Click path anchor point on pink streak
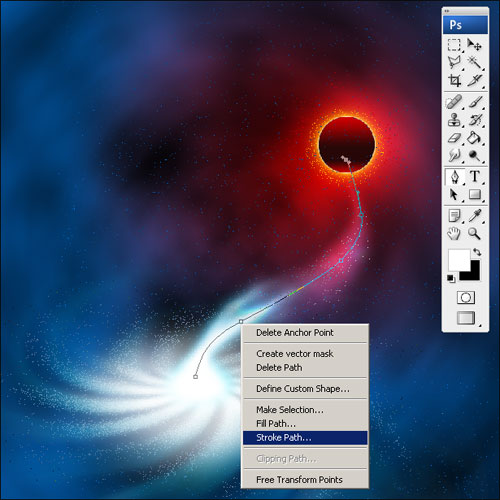The width and height of the screenshot is (500, 500). [x=341, y=261]
